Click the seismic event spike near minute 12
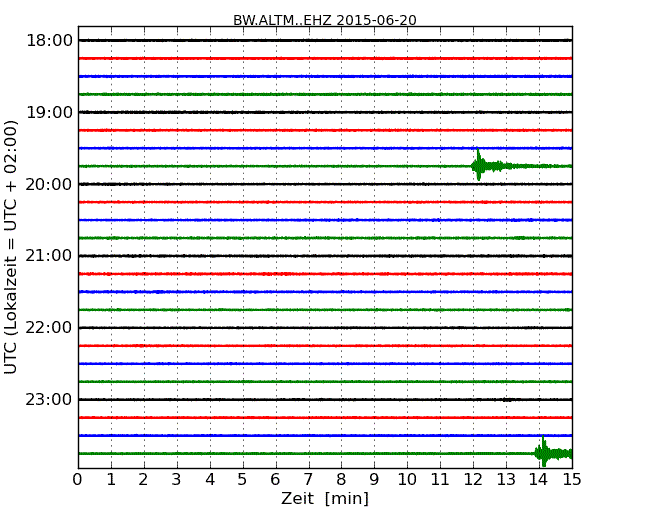Screen dimensions: 650x520 (x=478, y=165)
